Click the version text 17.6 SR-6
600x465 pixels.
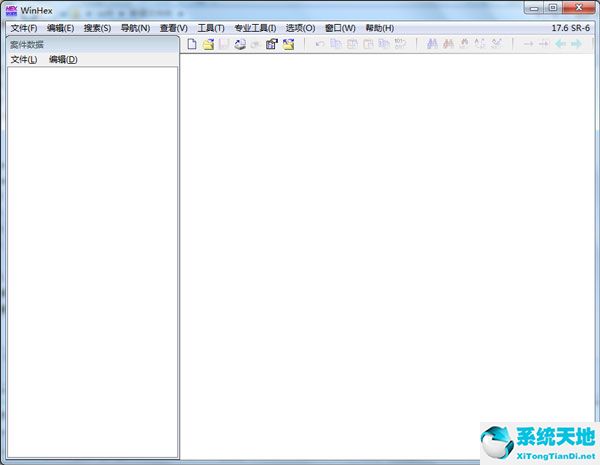[571, 28]
